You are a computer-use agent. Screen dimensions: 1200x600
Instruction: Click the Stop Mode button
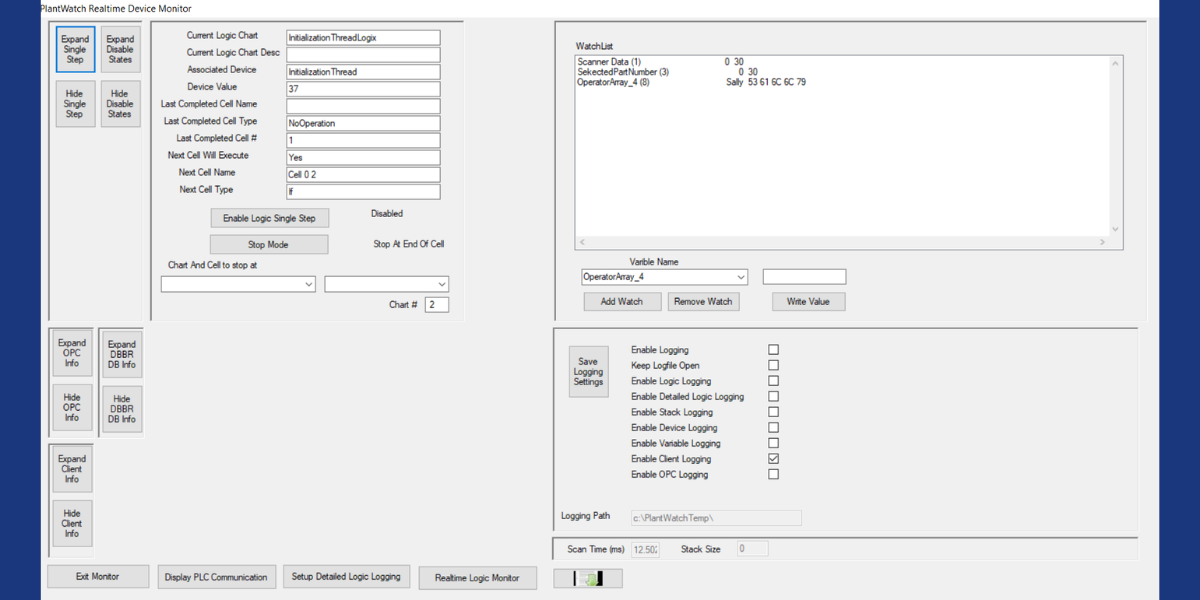coord(269,243)
